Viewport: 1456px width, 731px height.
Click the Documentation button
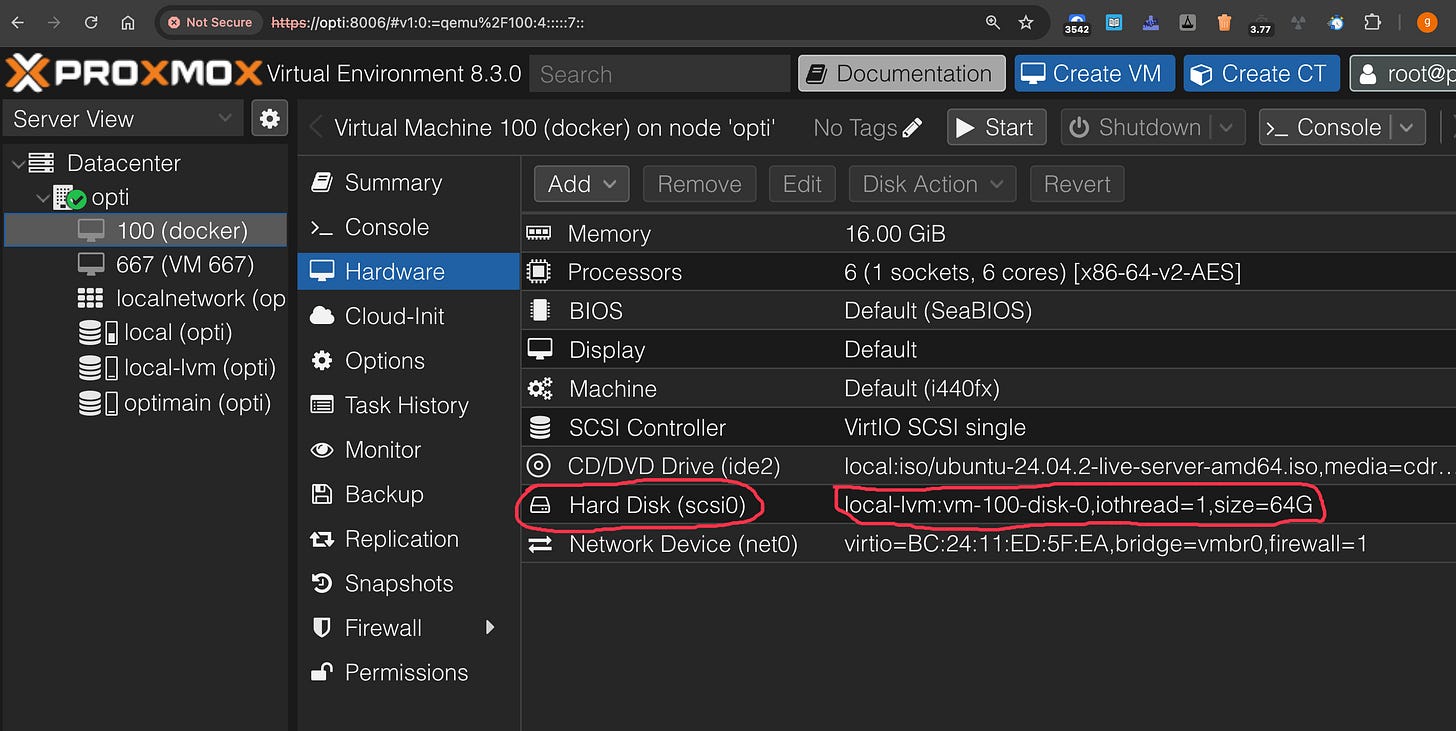click(902, 74)
